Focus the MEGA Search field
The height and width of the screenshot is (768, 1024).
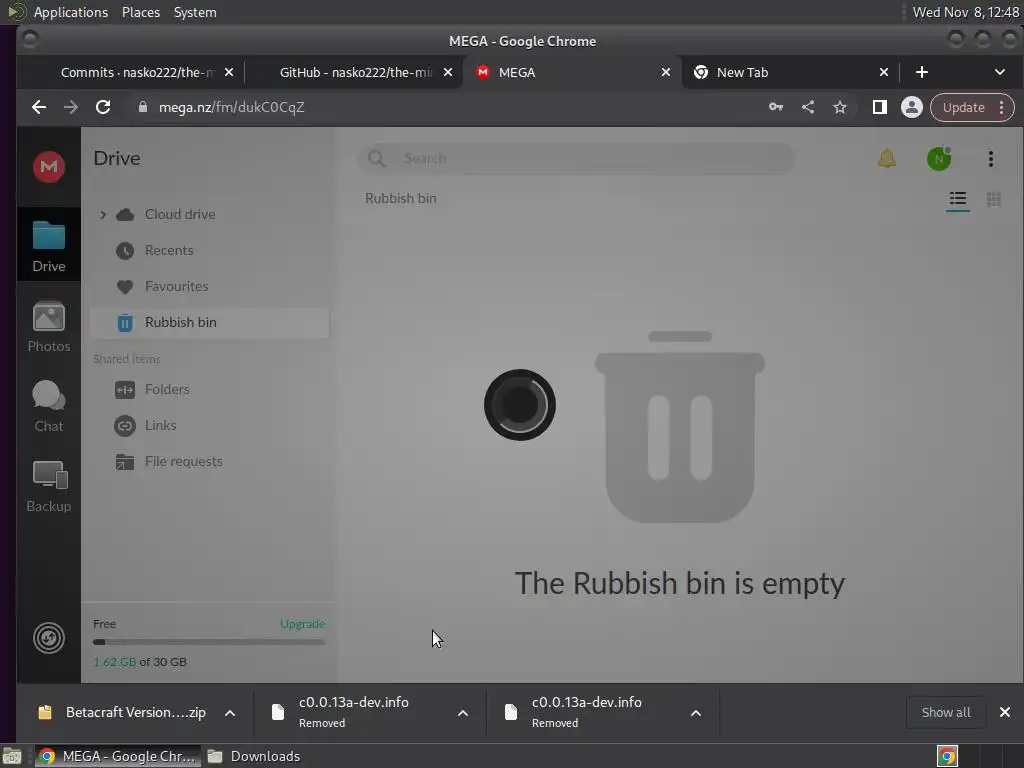tap(576, 158)
